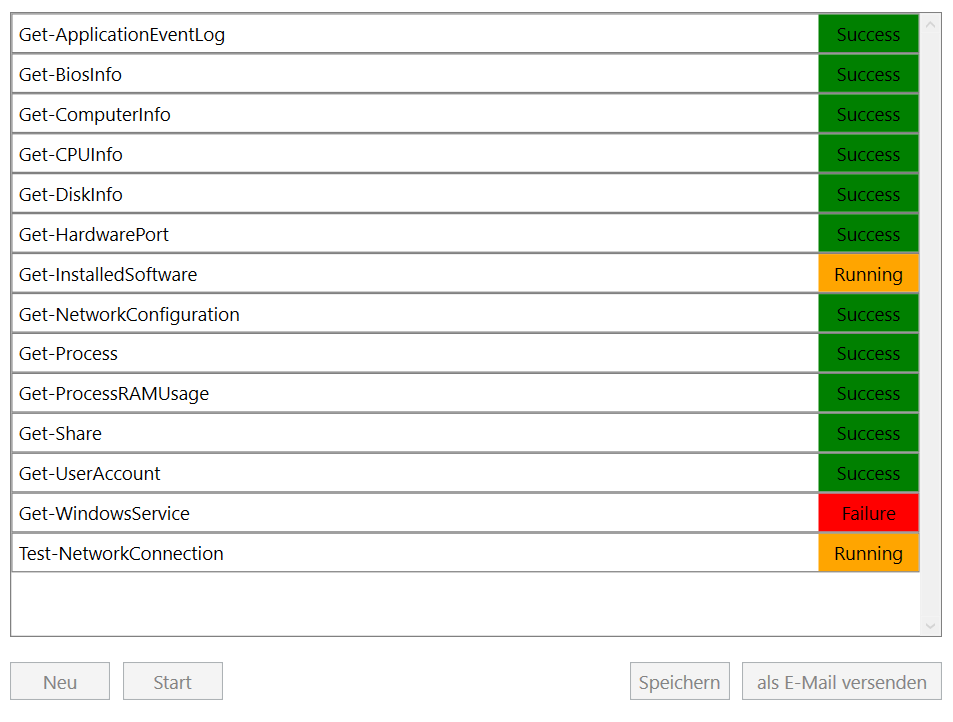Click the Success status of Get-CPUInfo
The image size is (953, 722).
point(869,154)
